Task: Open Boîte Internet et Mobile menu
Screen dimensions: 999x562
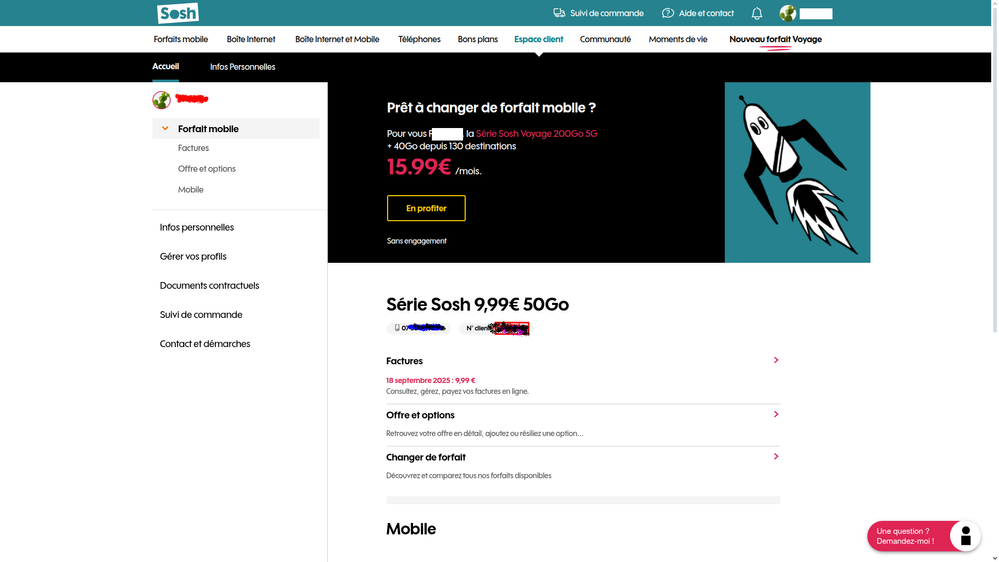Action: [337, 40]
